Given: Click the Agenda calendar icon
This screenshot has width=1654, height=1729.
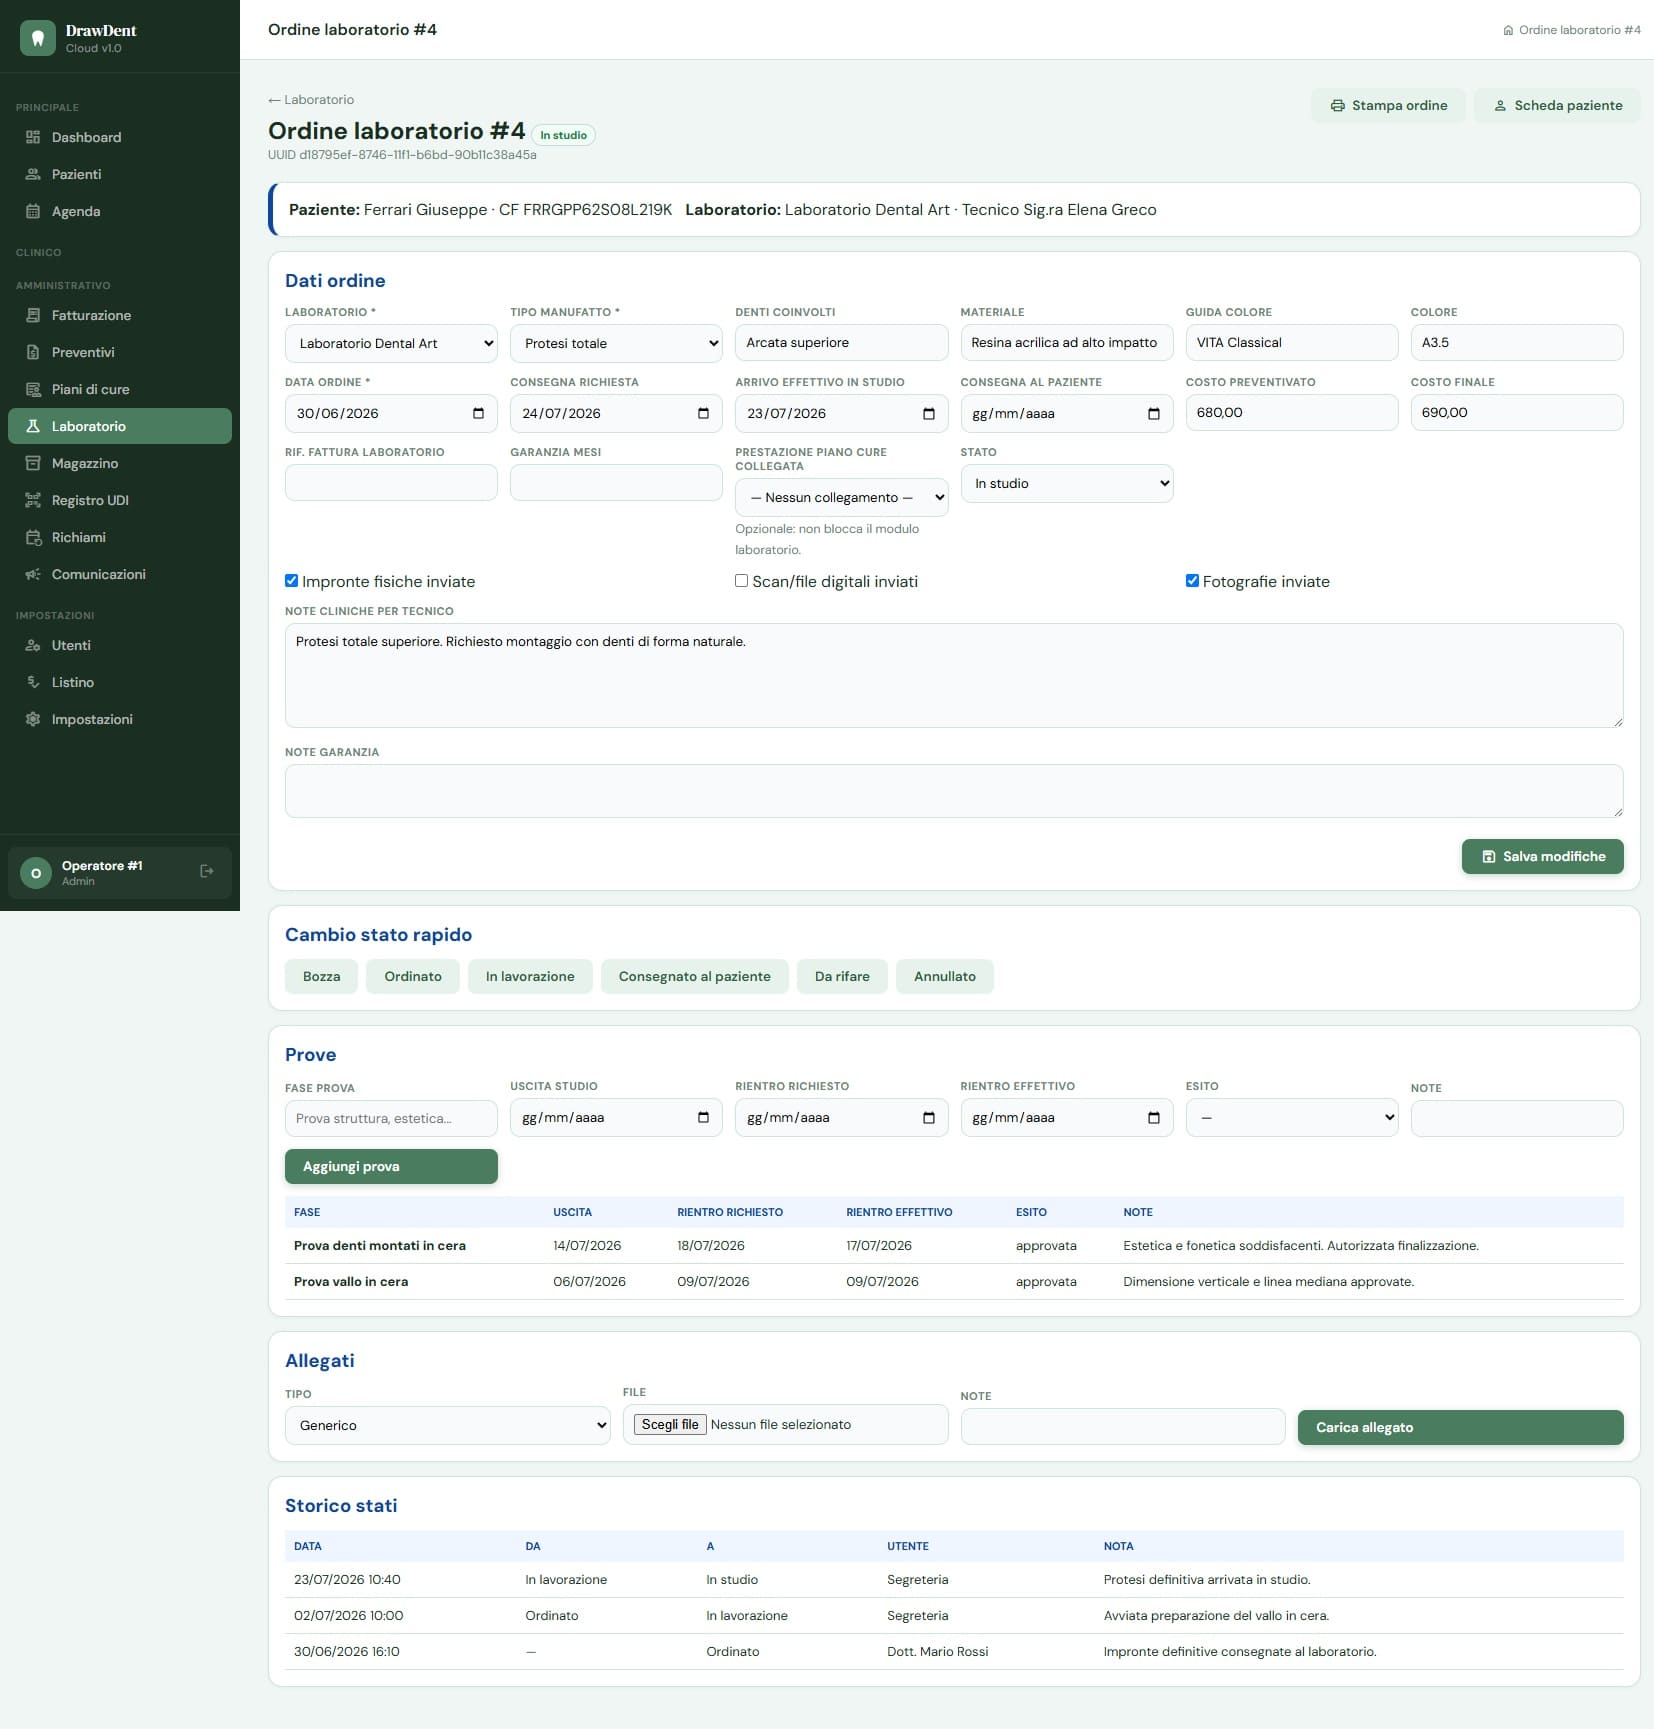Looking at the screenshot, I should [33, 211].
